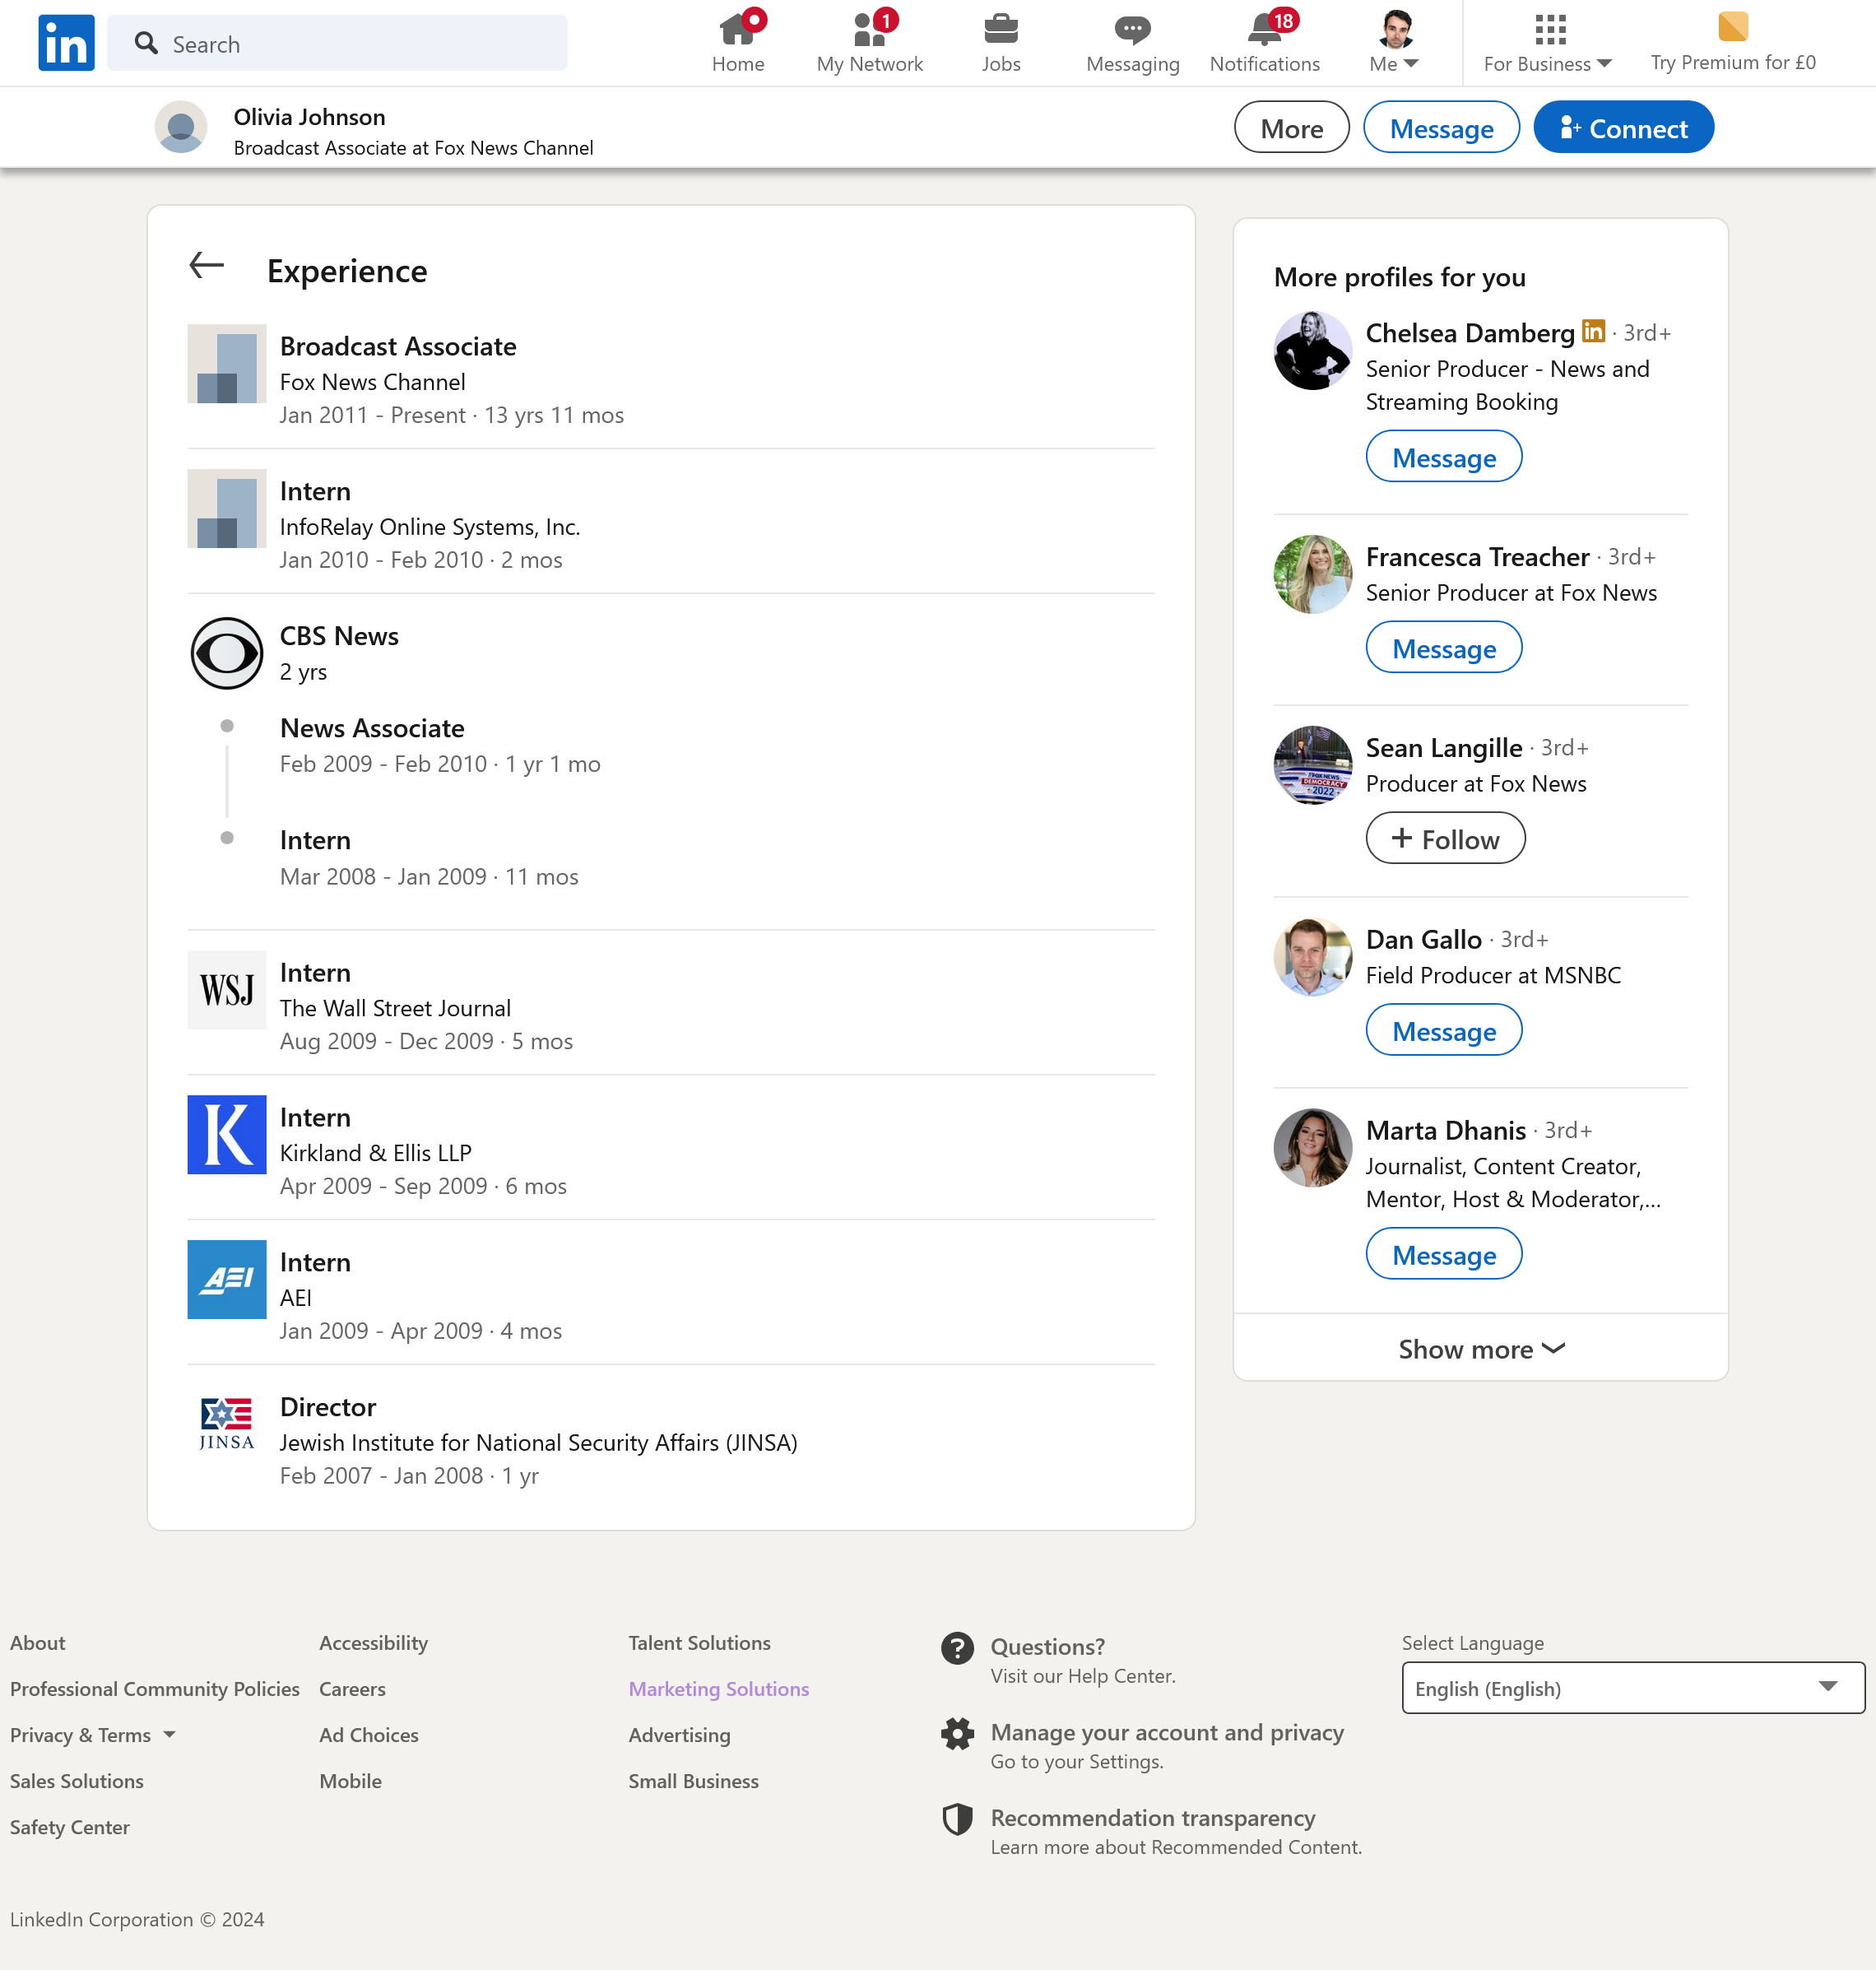The height and width of the screenshot is (1970, 1876).
Task: Click the Search input field
Action: click(338, 43)
